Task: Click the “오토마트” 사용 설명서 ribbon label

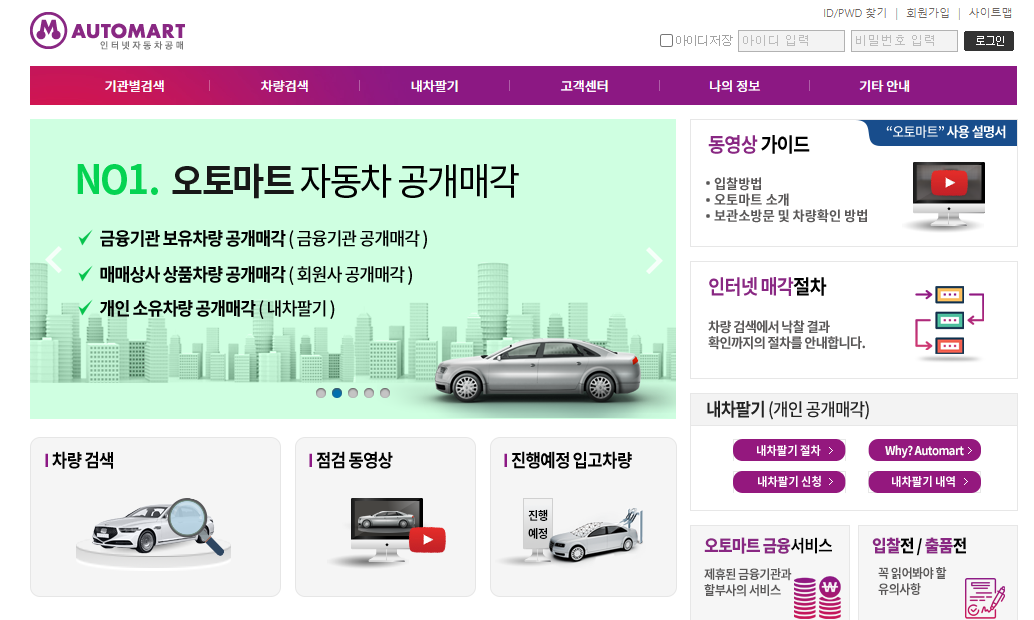Action: pos(946,131)
